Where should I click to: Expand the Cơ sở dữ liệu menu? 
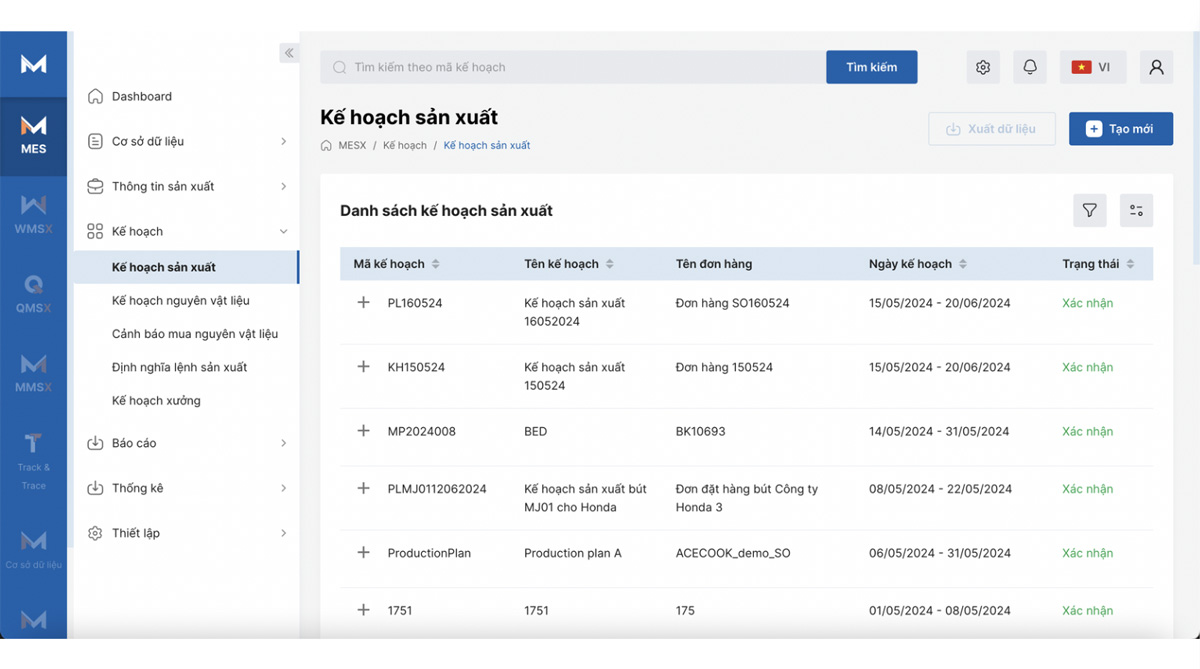coord(187,141)
